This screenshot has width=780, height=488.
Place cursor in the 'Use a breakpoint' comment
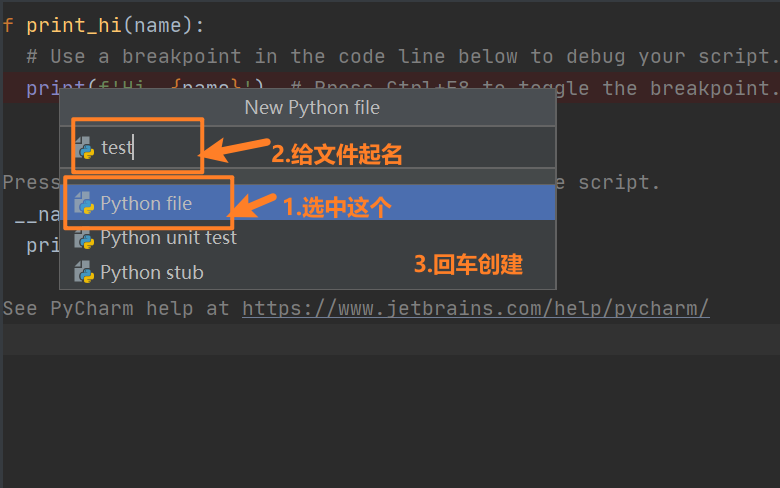point(402,57)
